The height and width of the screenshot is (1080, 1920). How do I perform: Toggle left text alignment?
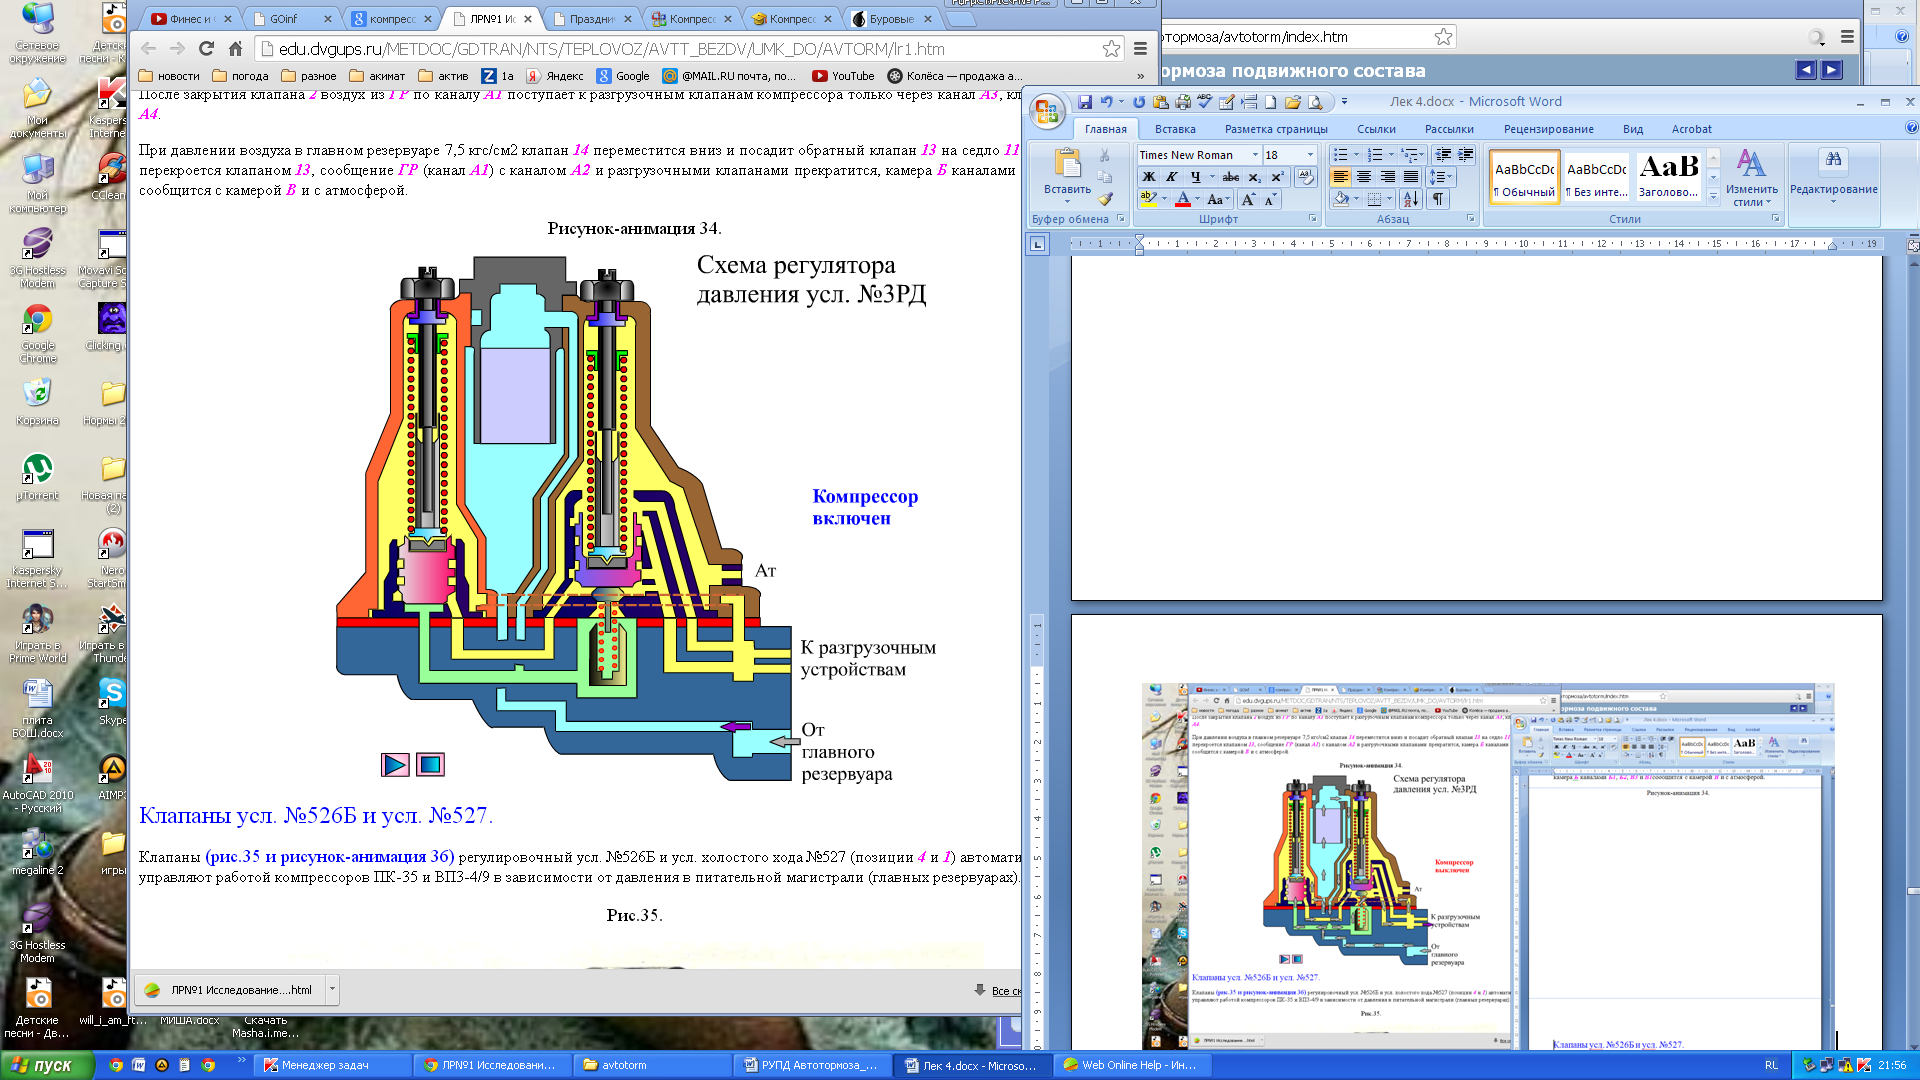pos(1341,177)
